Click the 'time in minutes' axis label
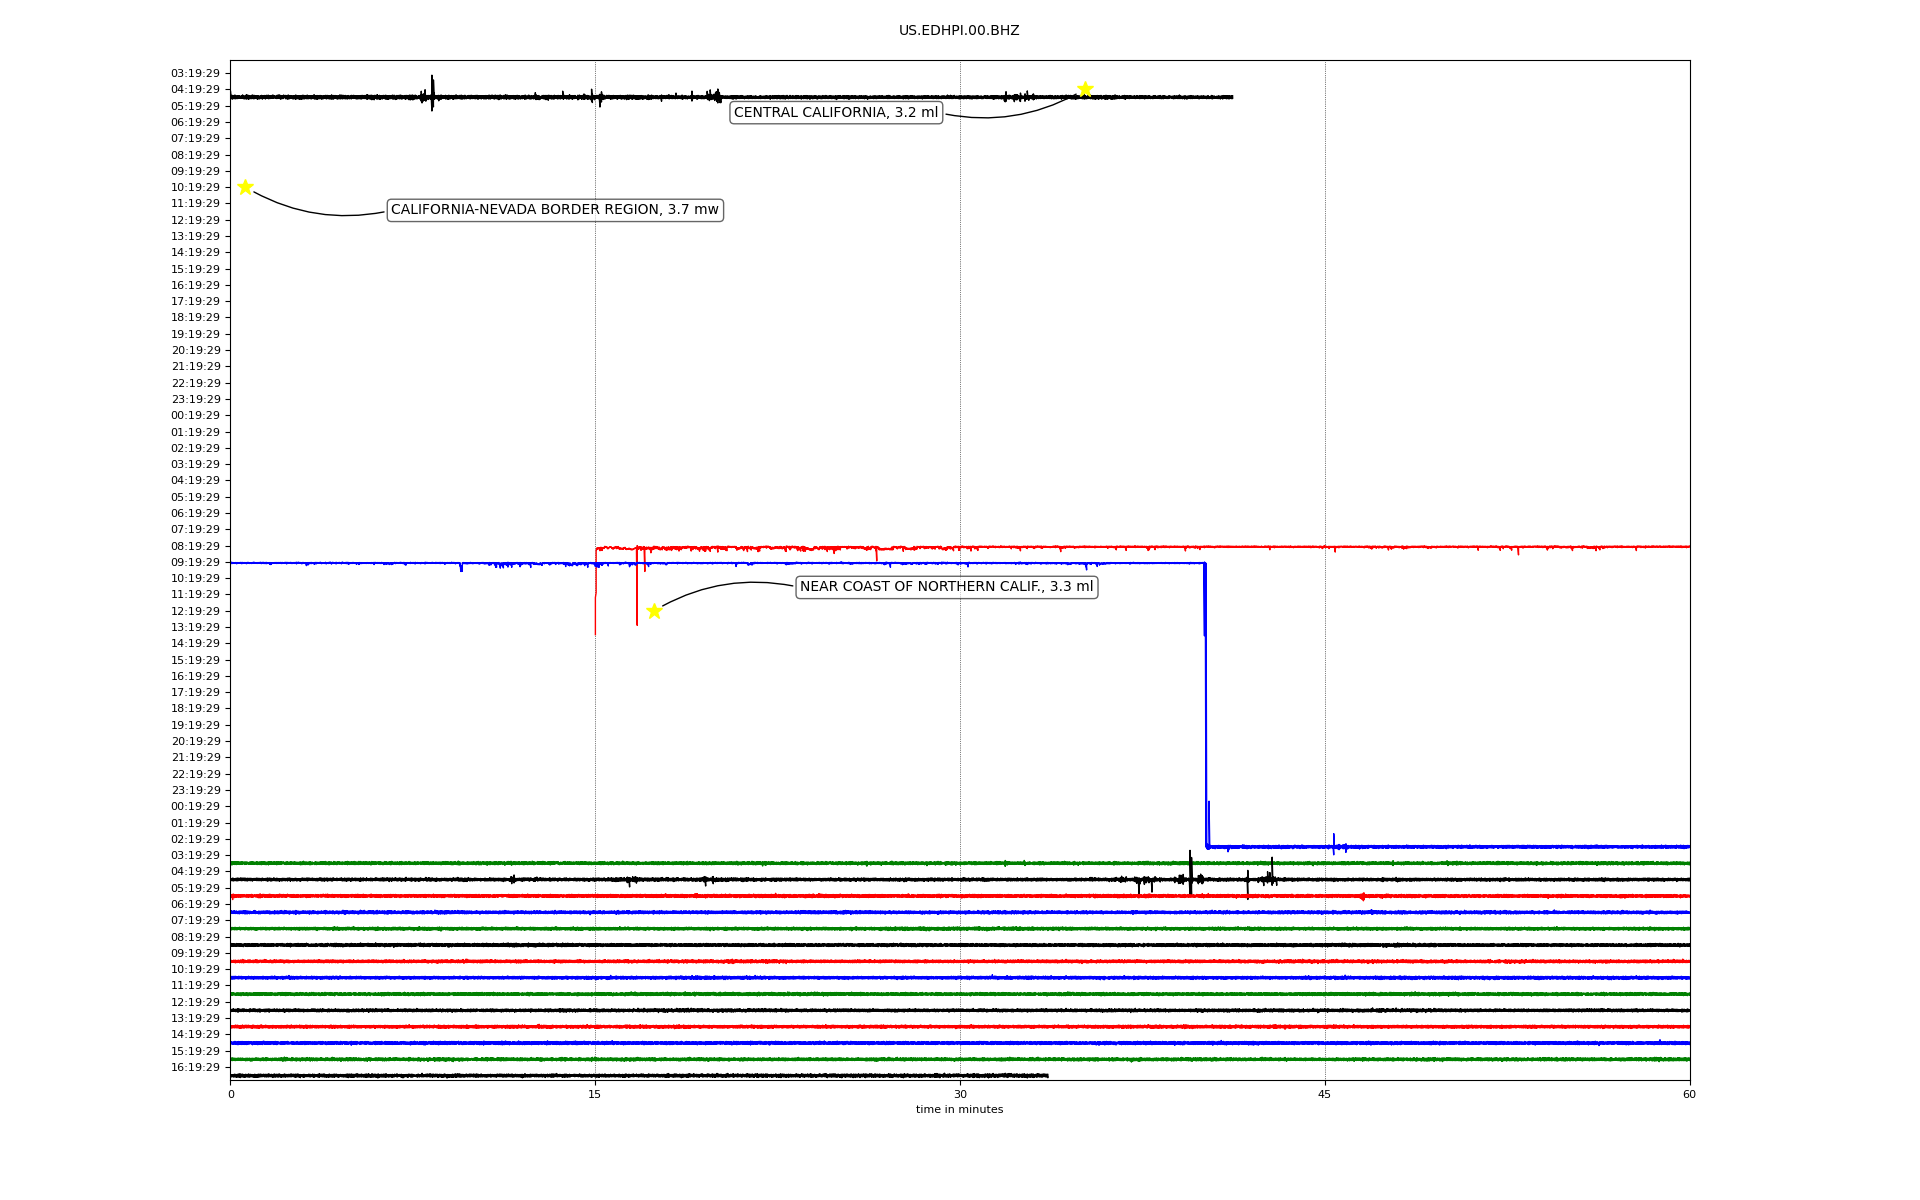This screenshot has height=1200, width=1920. tap(959, 1110)
